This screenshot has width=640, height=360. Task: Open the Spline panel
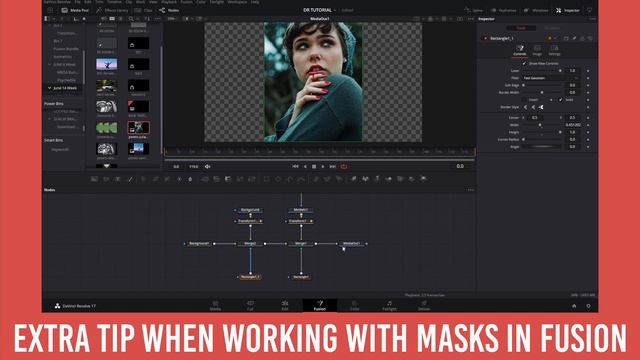473,10
